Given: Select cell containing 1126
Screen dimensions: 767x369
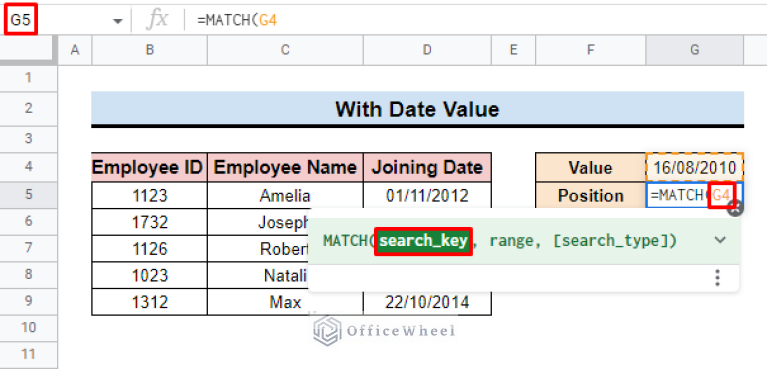Looking at the screenshot, I should 149,249.
